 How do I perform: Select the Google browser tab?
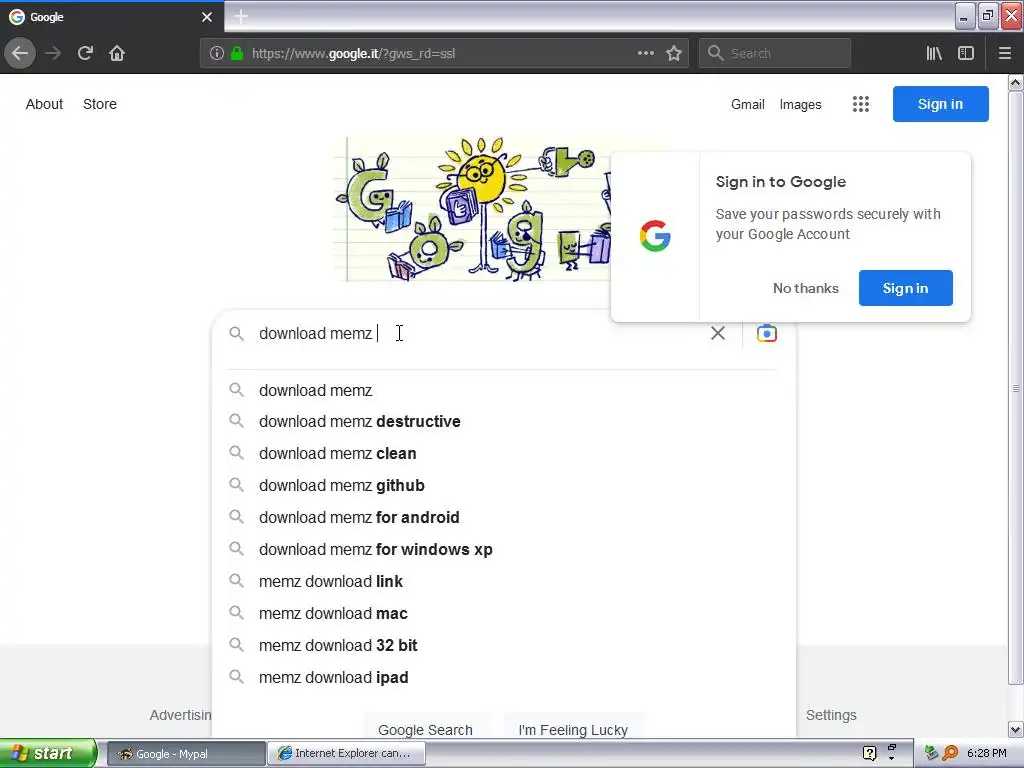pyautogui.click(x=112, y=17)
